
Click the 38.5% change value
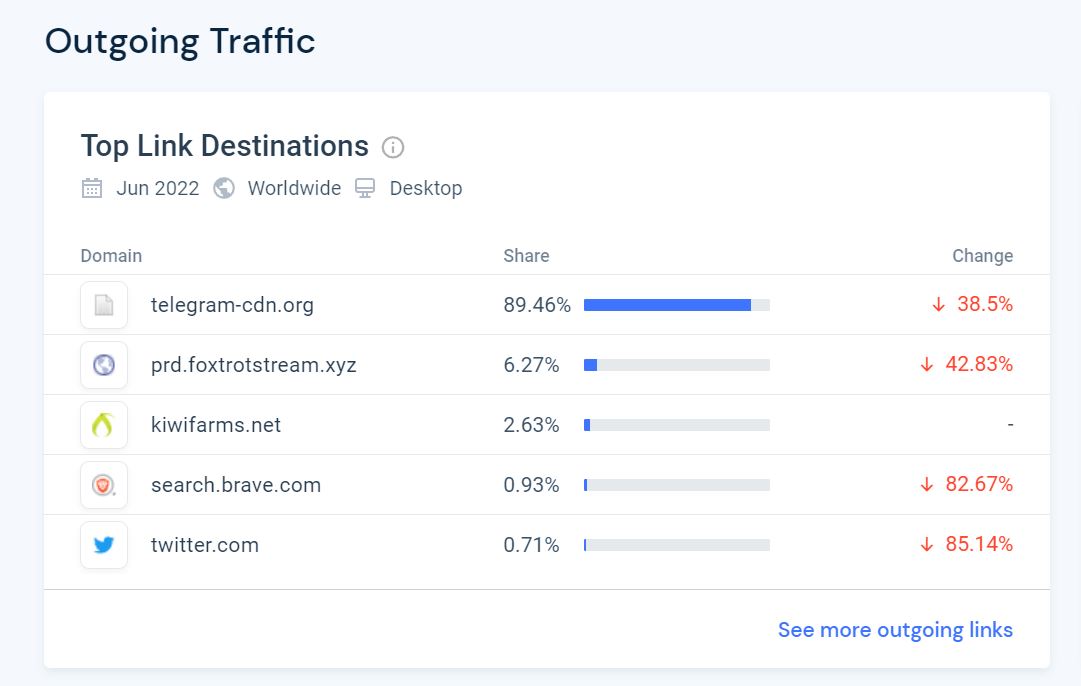[x=985, y=304]
